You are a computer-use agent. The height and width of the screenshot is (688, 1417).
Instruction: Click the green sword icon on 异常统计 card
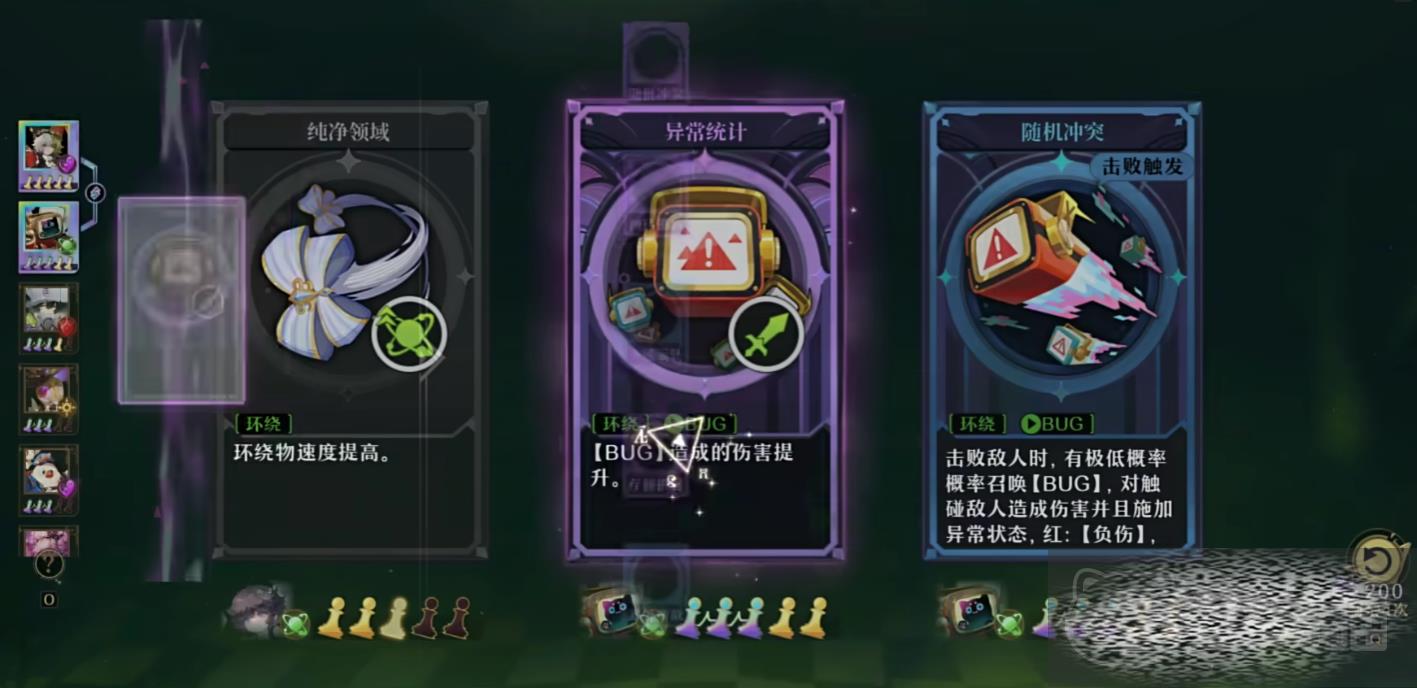(767, 335)
